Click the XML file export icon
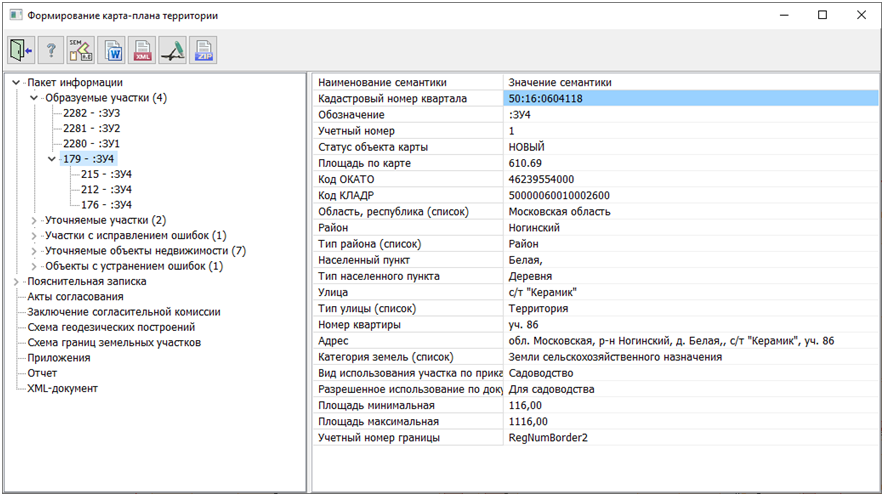The height and width of the screenshot is (496, 884). click(142, 49)
